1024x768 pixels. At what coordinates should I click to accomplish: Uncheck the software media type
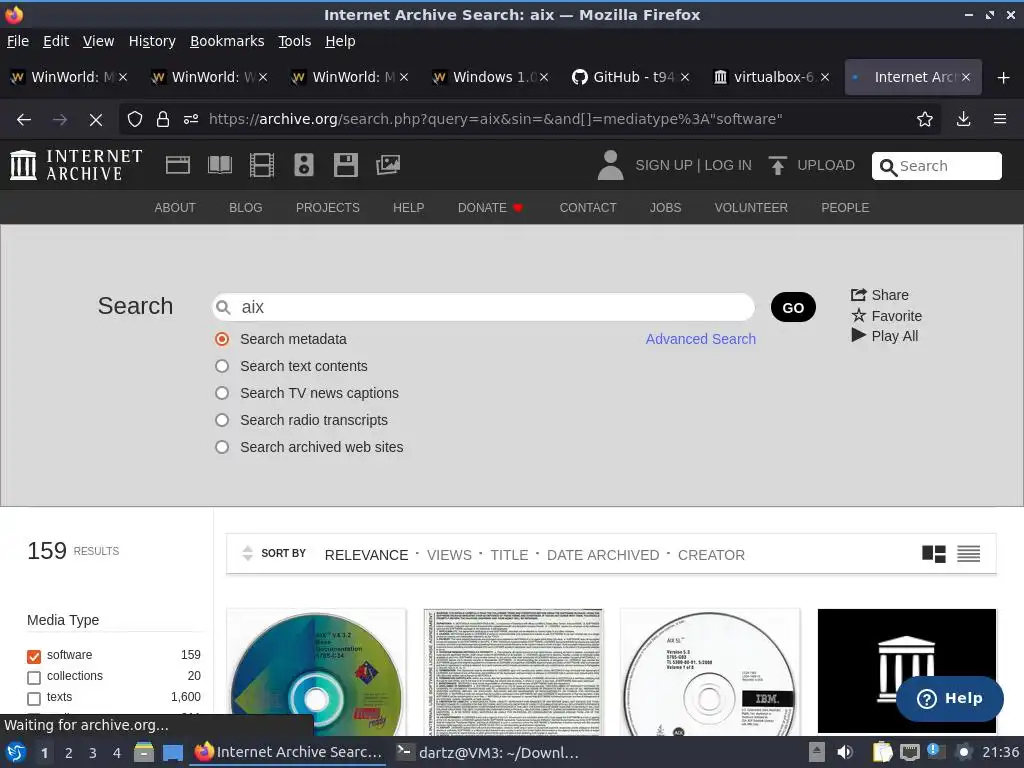click(34, 656)
